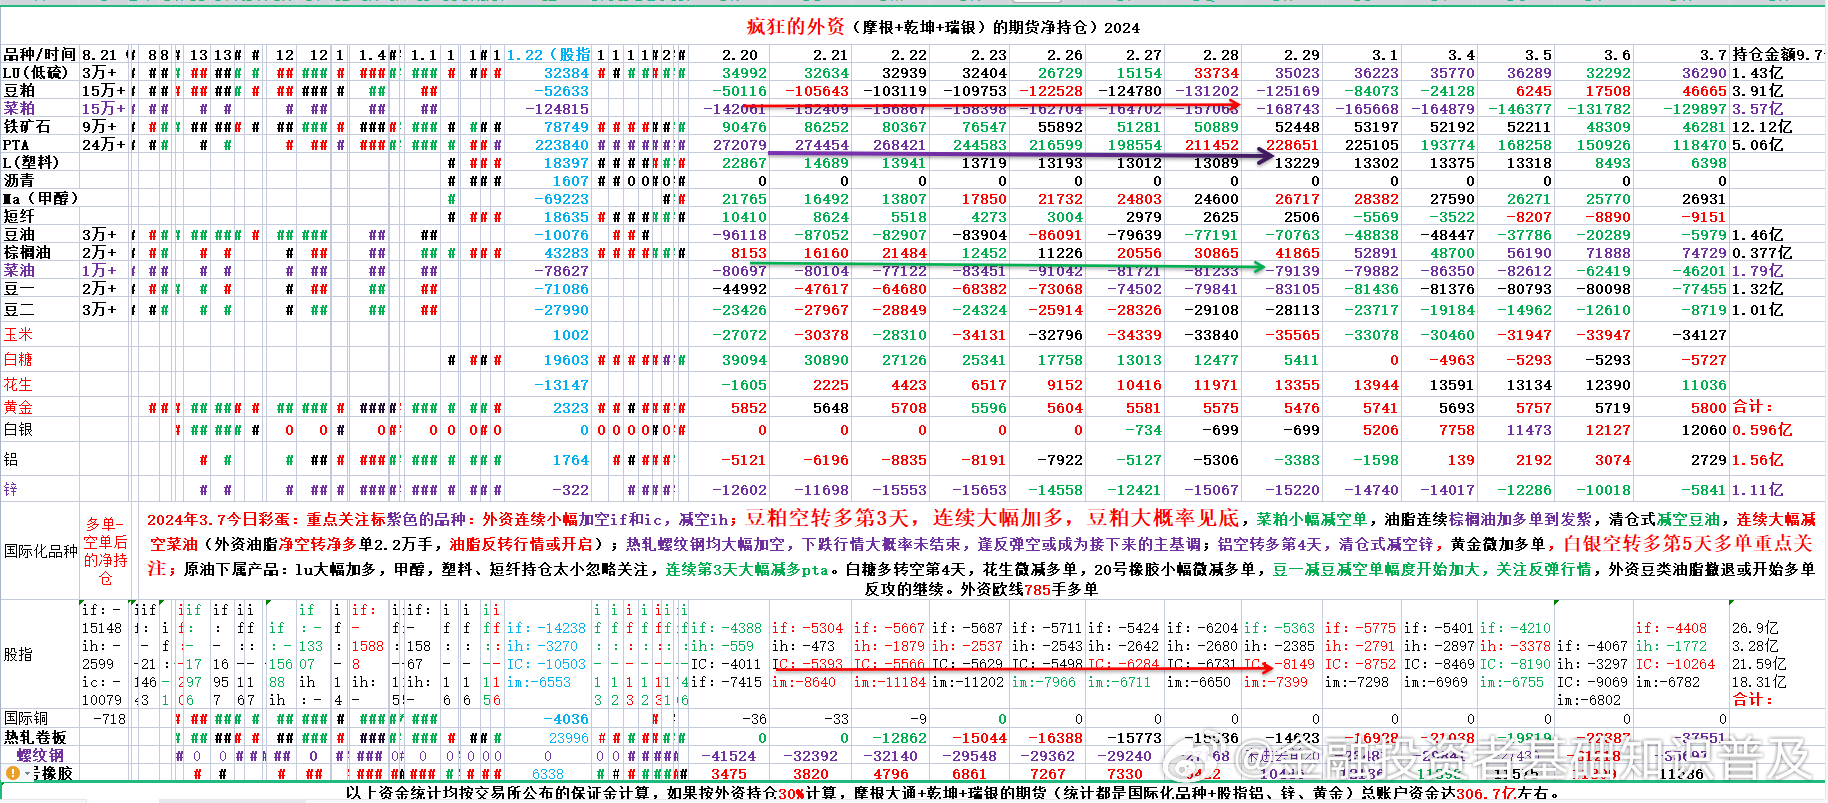Select the blue cell 223840 in PTA row
Viewport: 1828px width, 803px height.
pos(561,145)
